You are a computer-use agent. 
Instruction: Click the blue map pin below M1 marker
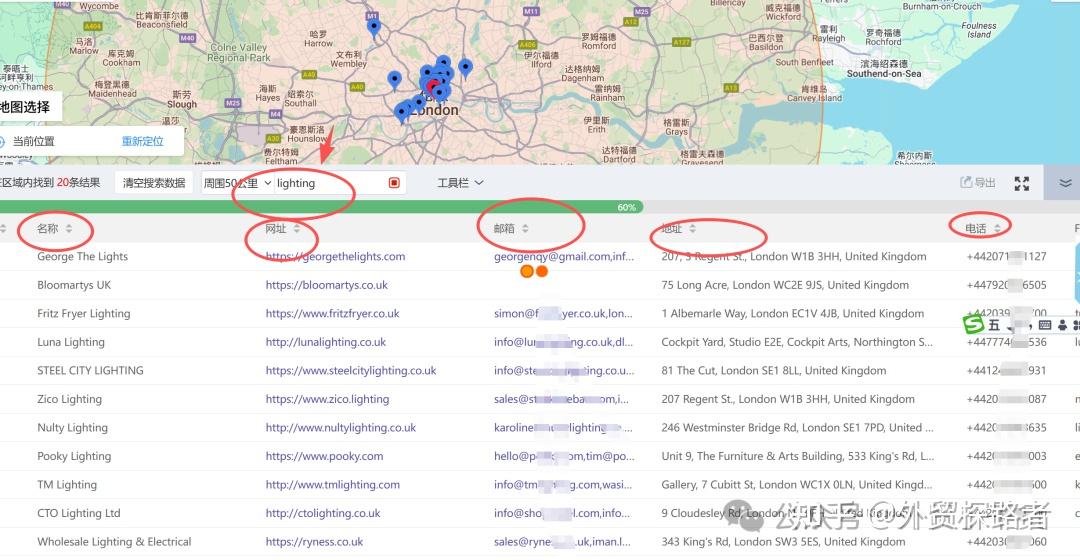pyautogui.click(x=373, y=28)
